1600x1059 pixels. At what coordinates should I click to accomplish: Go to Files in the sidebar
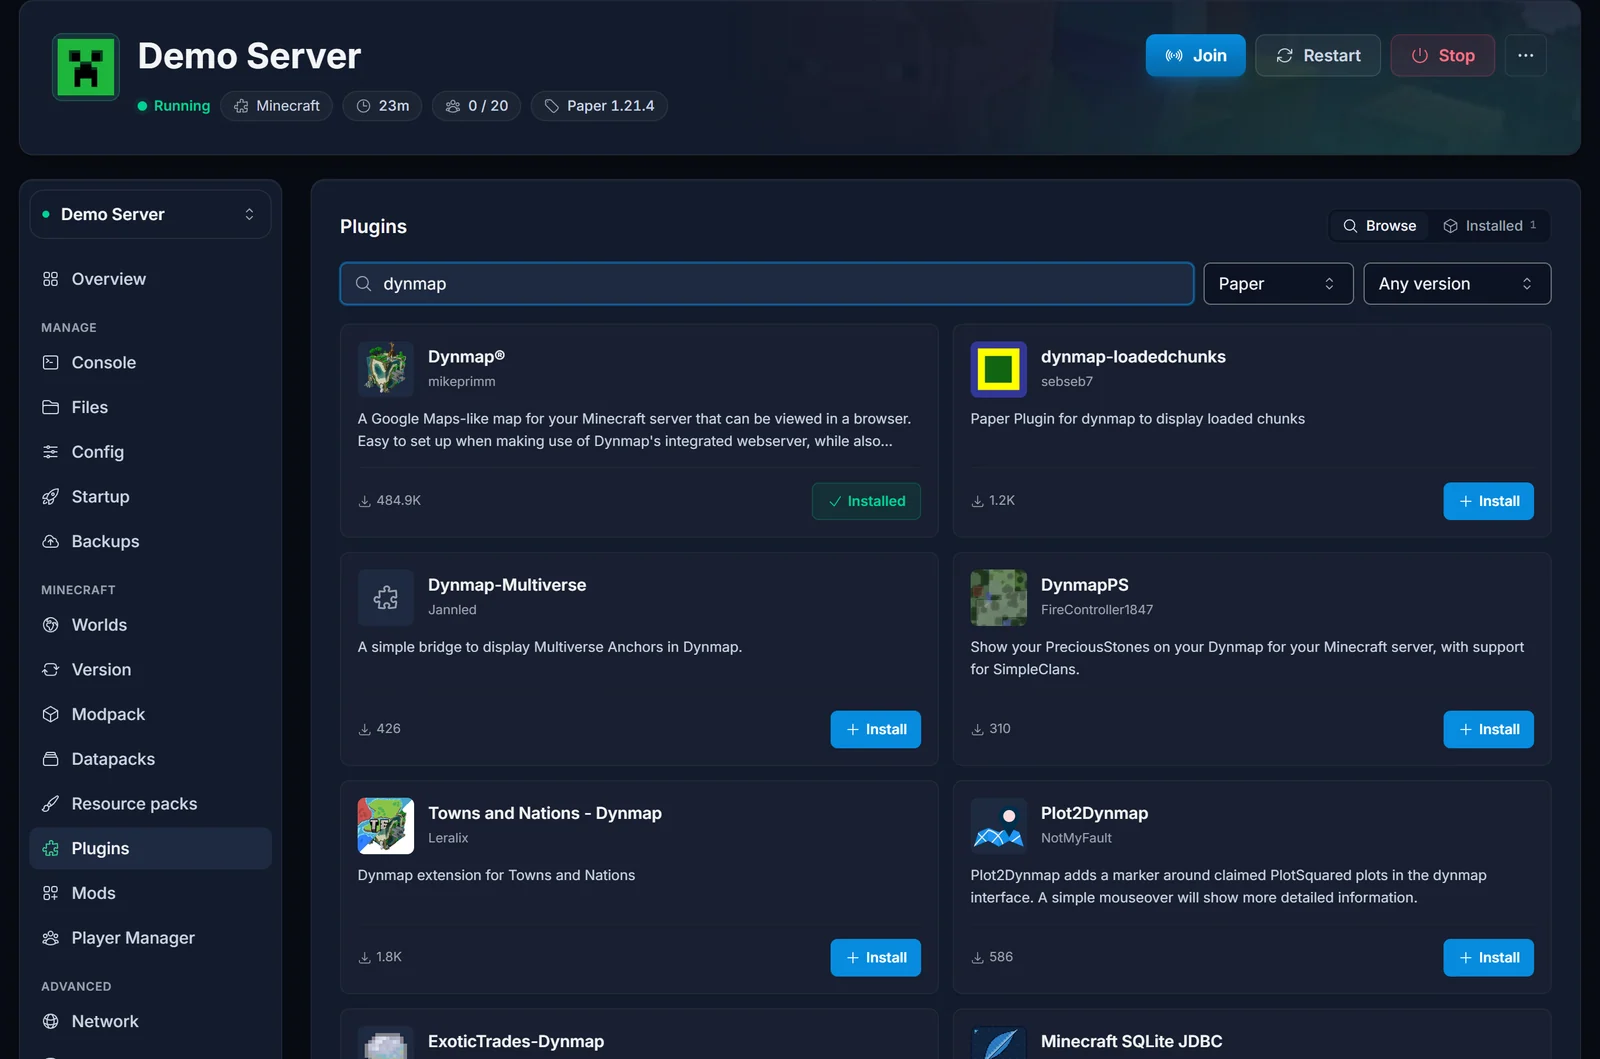150,407
